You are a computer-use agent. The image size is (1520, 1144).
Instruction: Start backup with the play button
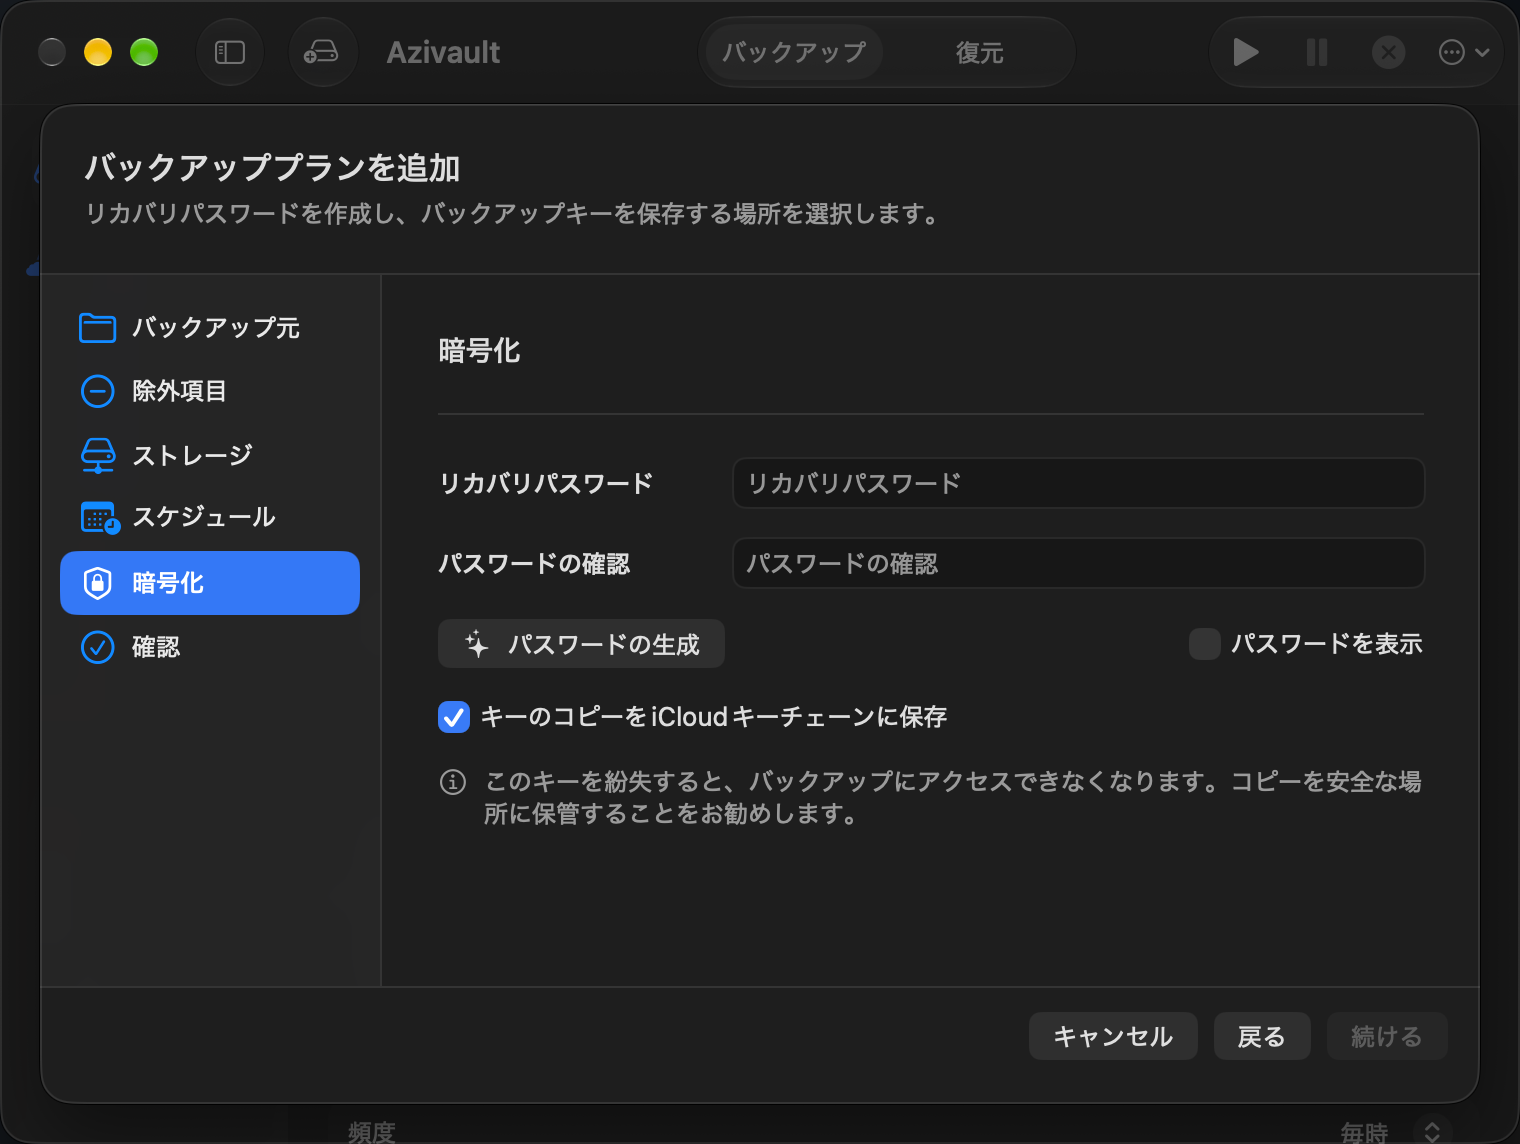pos(1245,52)
